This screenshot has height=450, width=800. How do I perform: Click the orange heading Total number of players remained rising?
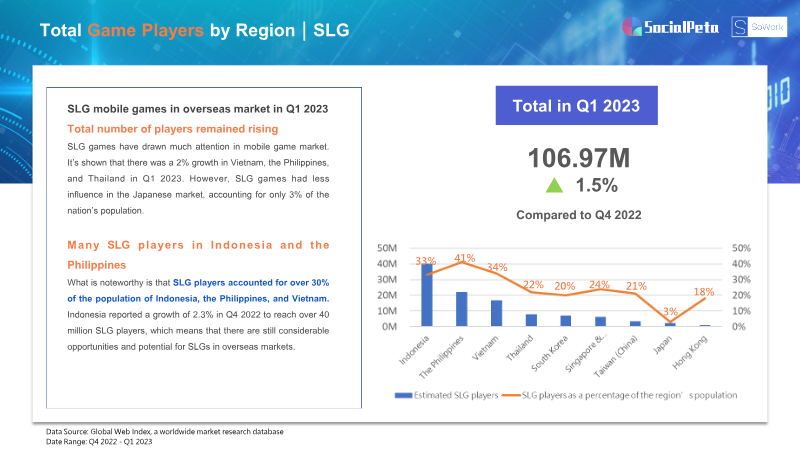click(172, 129)
